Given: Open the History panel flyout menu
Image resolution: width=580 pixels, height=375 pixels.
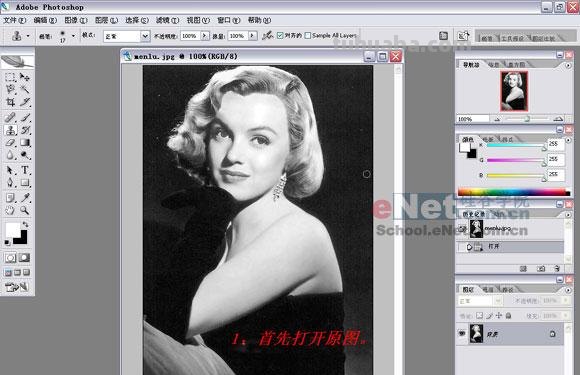Looking at the screenshot, I should [568, 214].
